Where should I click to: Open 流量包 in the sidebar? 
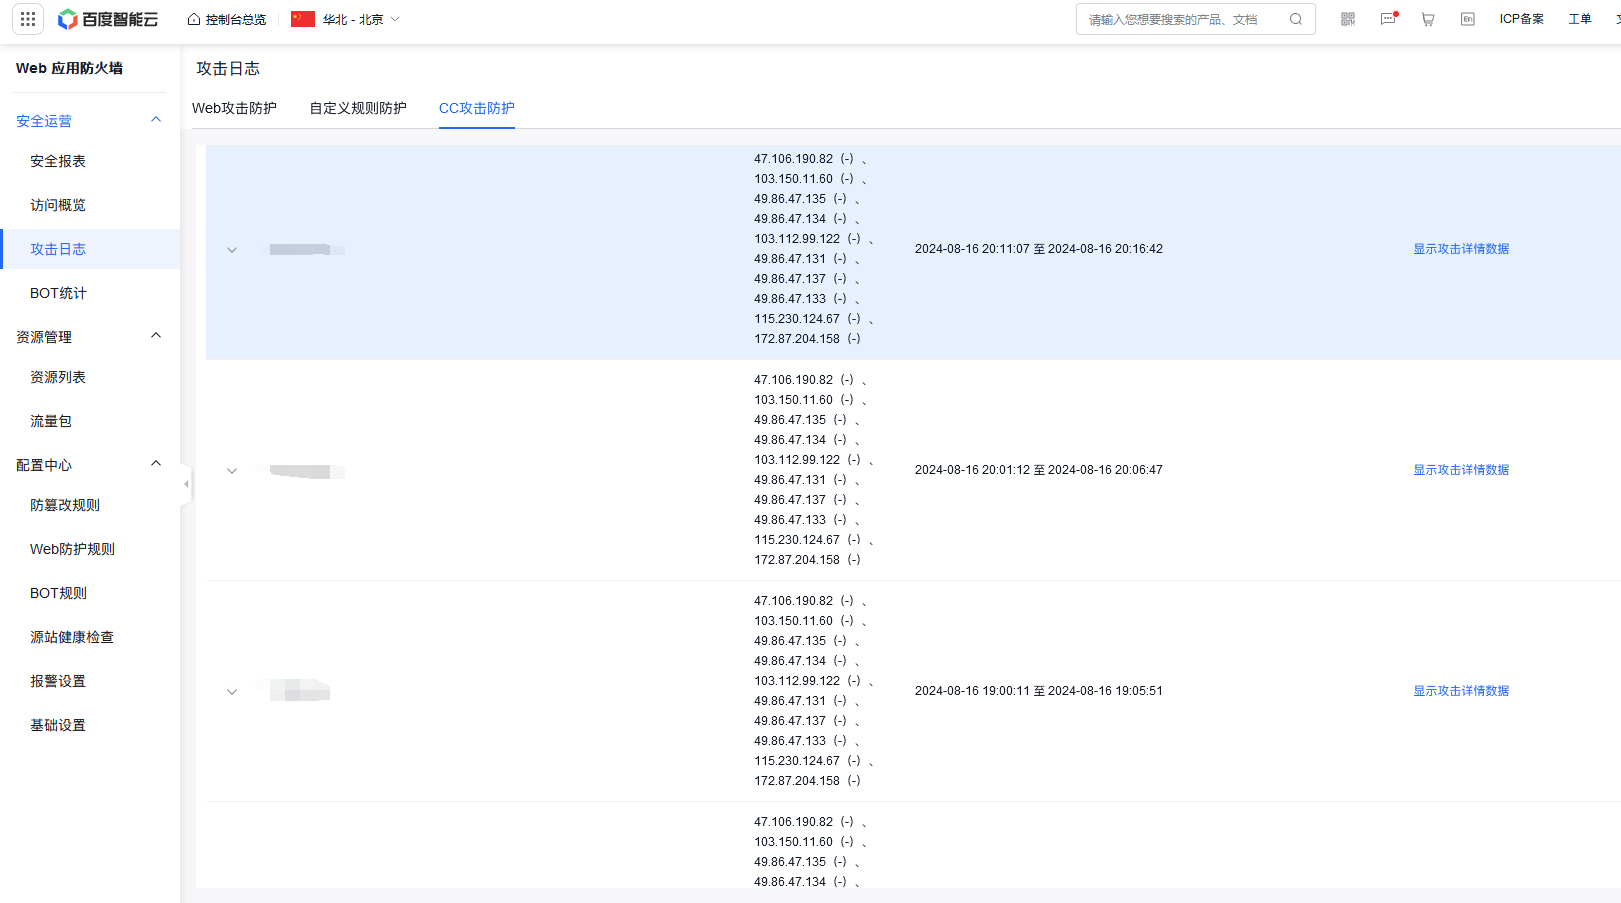coord(51,421)
